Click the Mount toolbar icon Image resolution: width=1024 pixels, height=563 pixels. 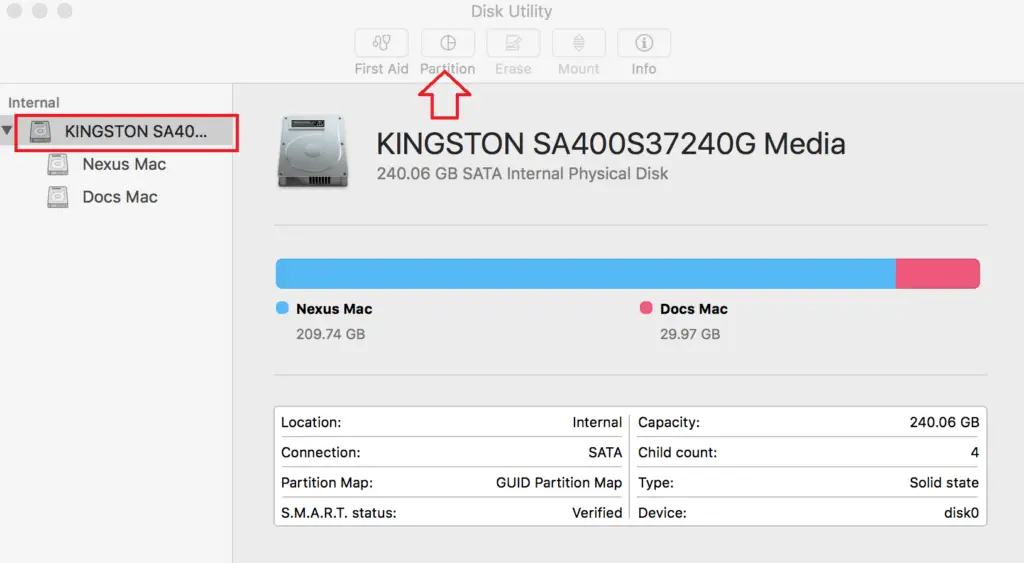click(579, 43)
